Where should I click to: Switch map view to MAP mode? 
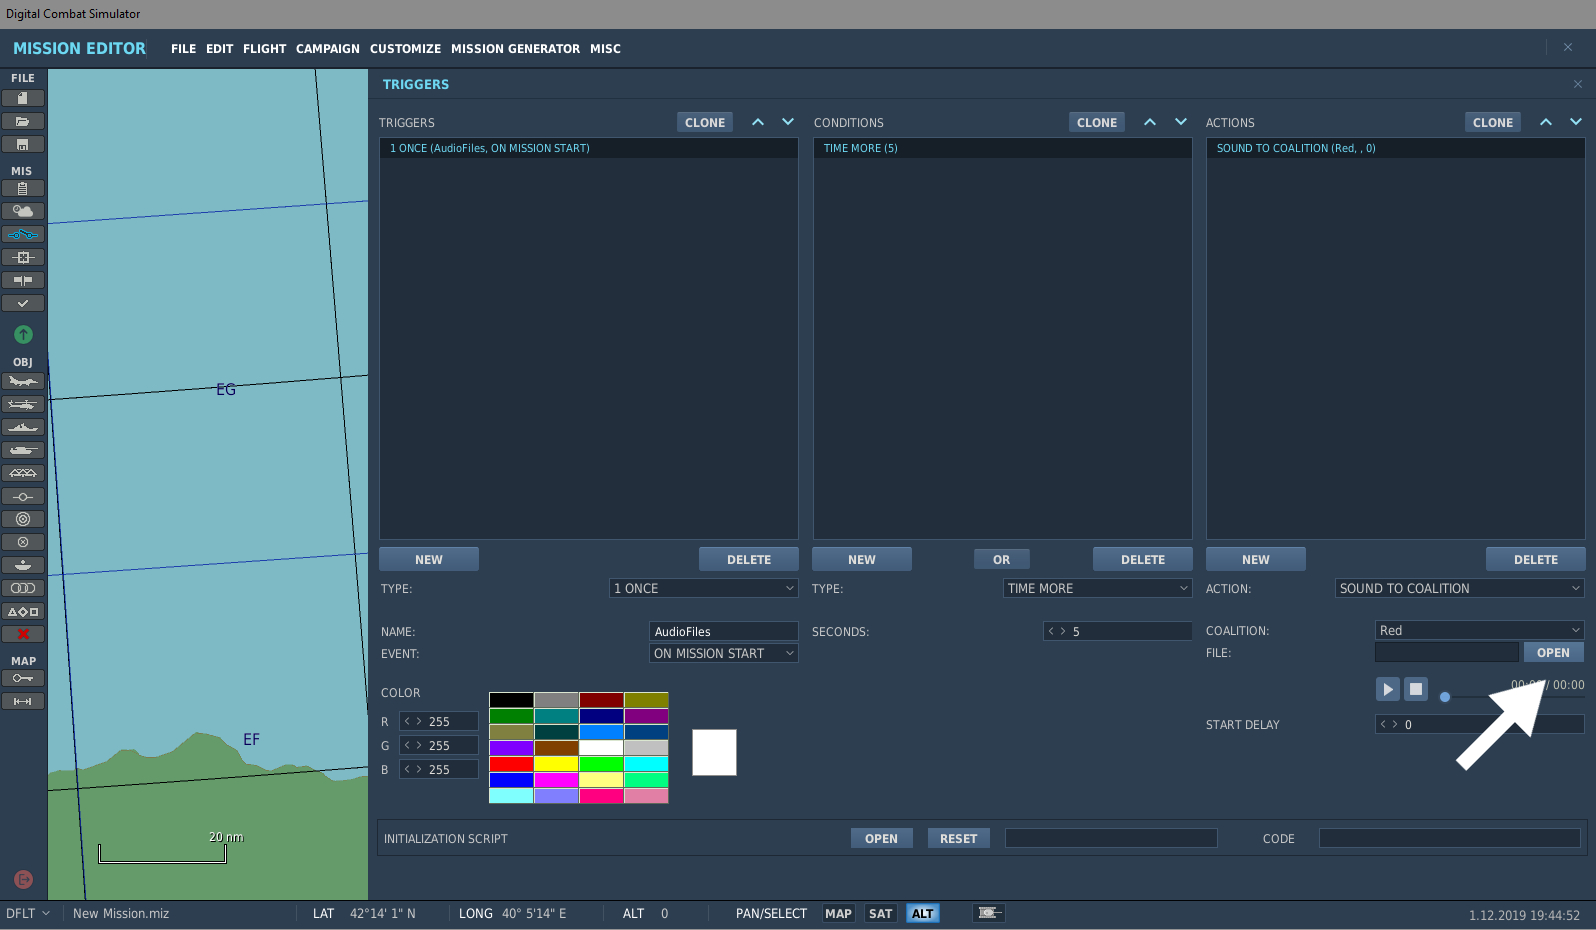838,913
